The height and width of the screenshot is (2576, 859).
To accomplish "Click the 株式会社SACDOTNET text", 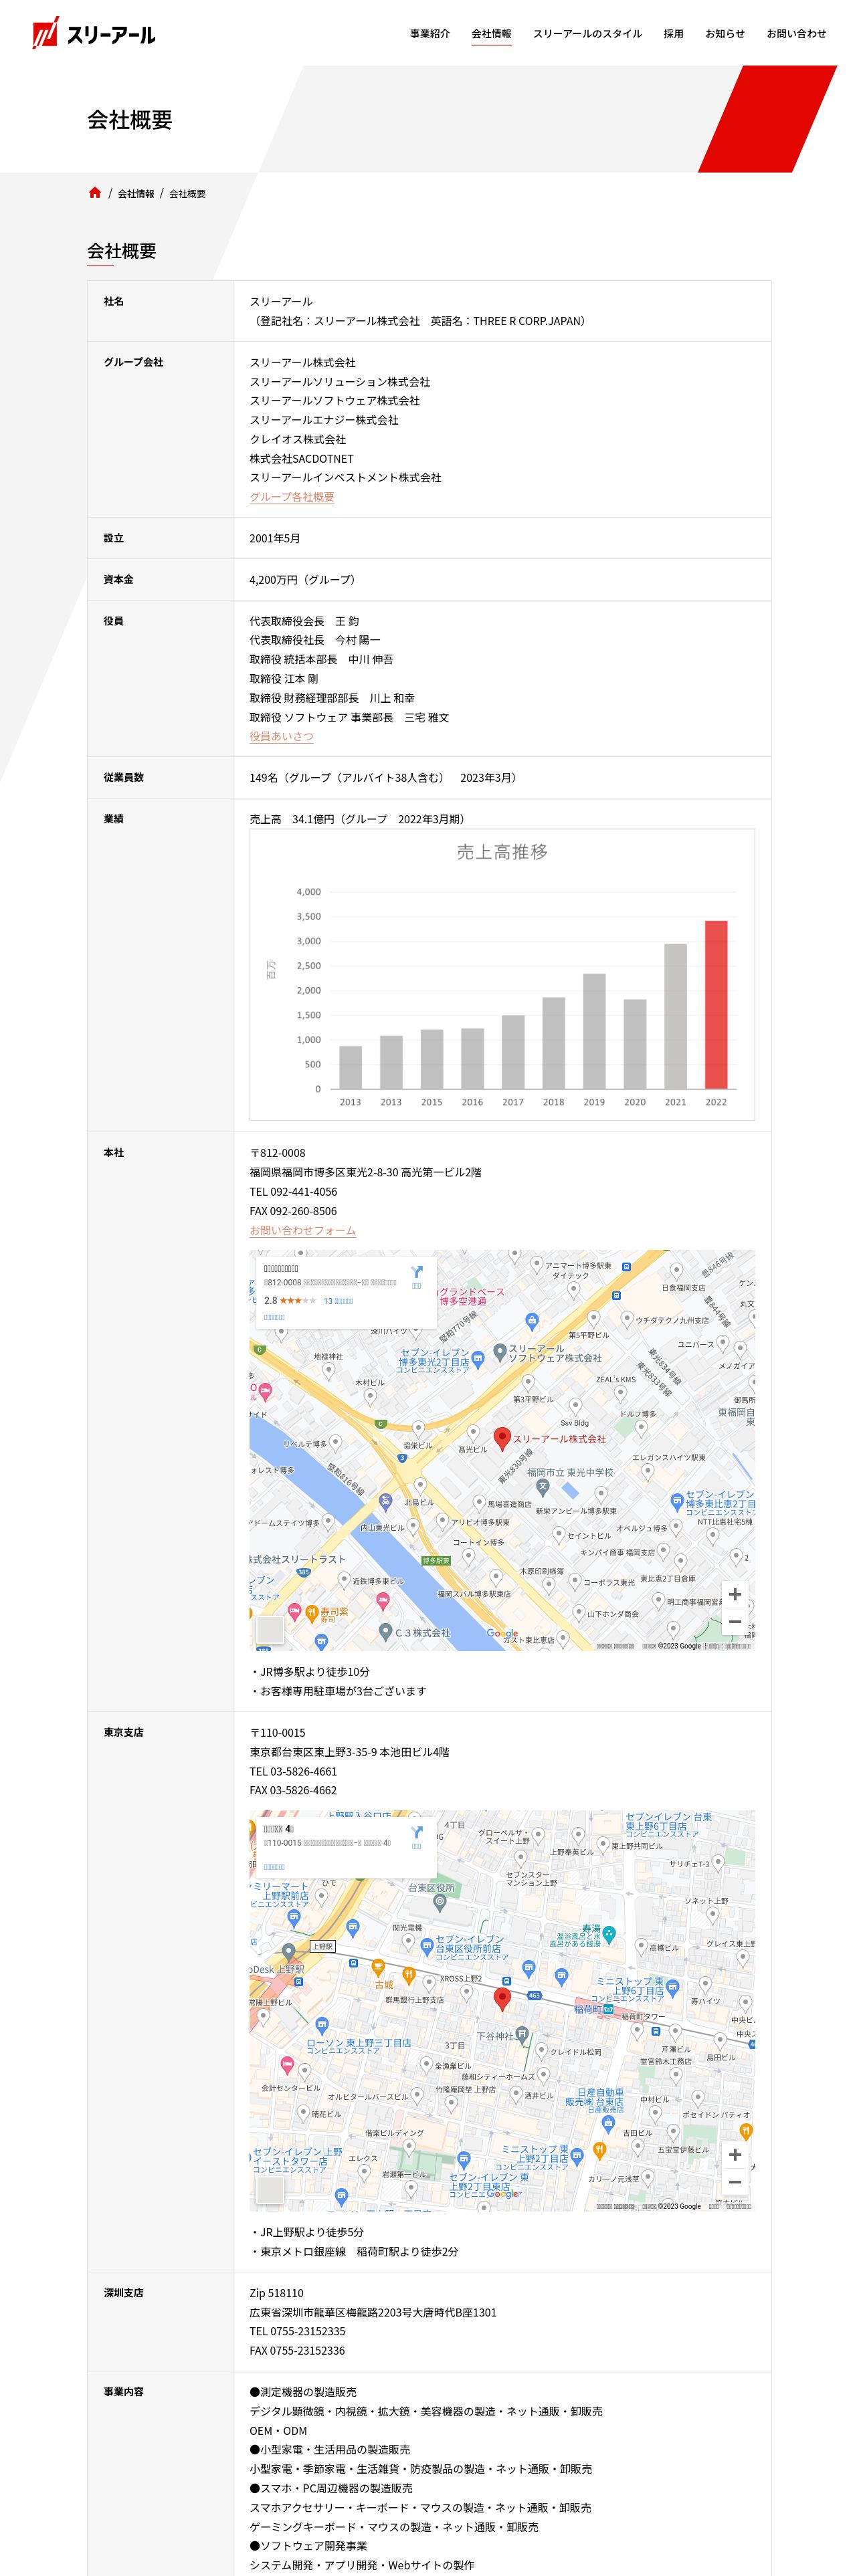I will pyautogui.click(x=302, y=458).
